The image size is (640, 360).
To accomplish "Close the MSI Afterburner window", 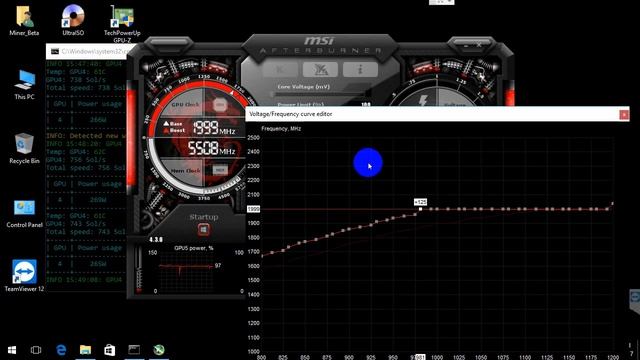I will (x=479, y=45).
